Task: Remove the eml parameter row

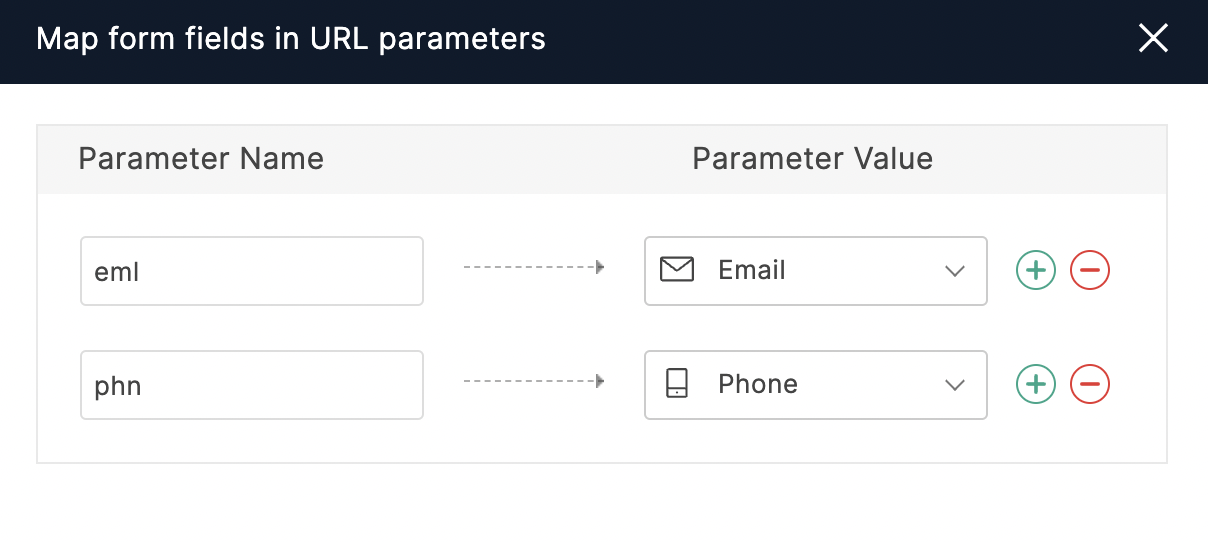Action: pos(1090,270)
